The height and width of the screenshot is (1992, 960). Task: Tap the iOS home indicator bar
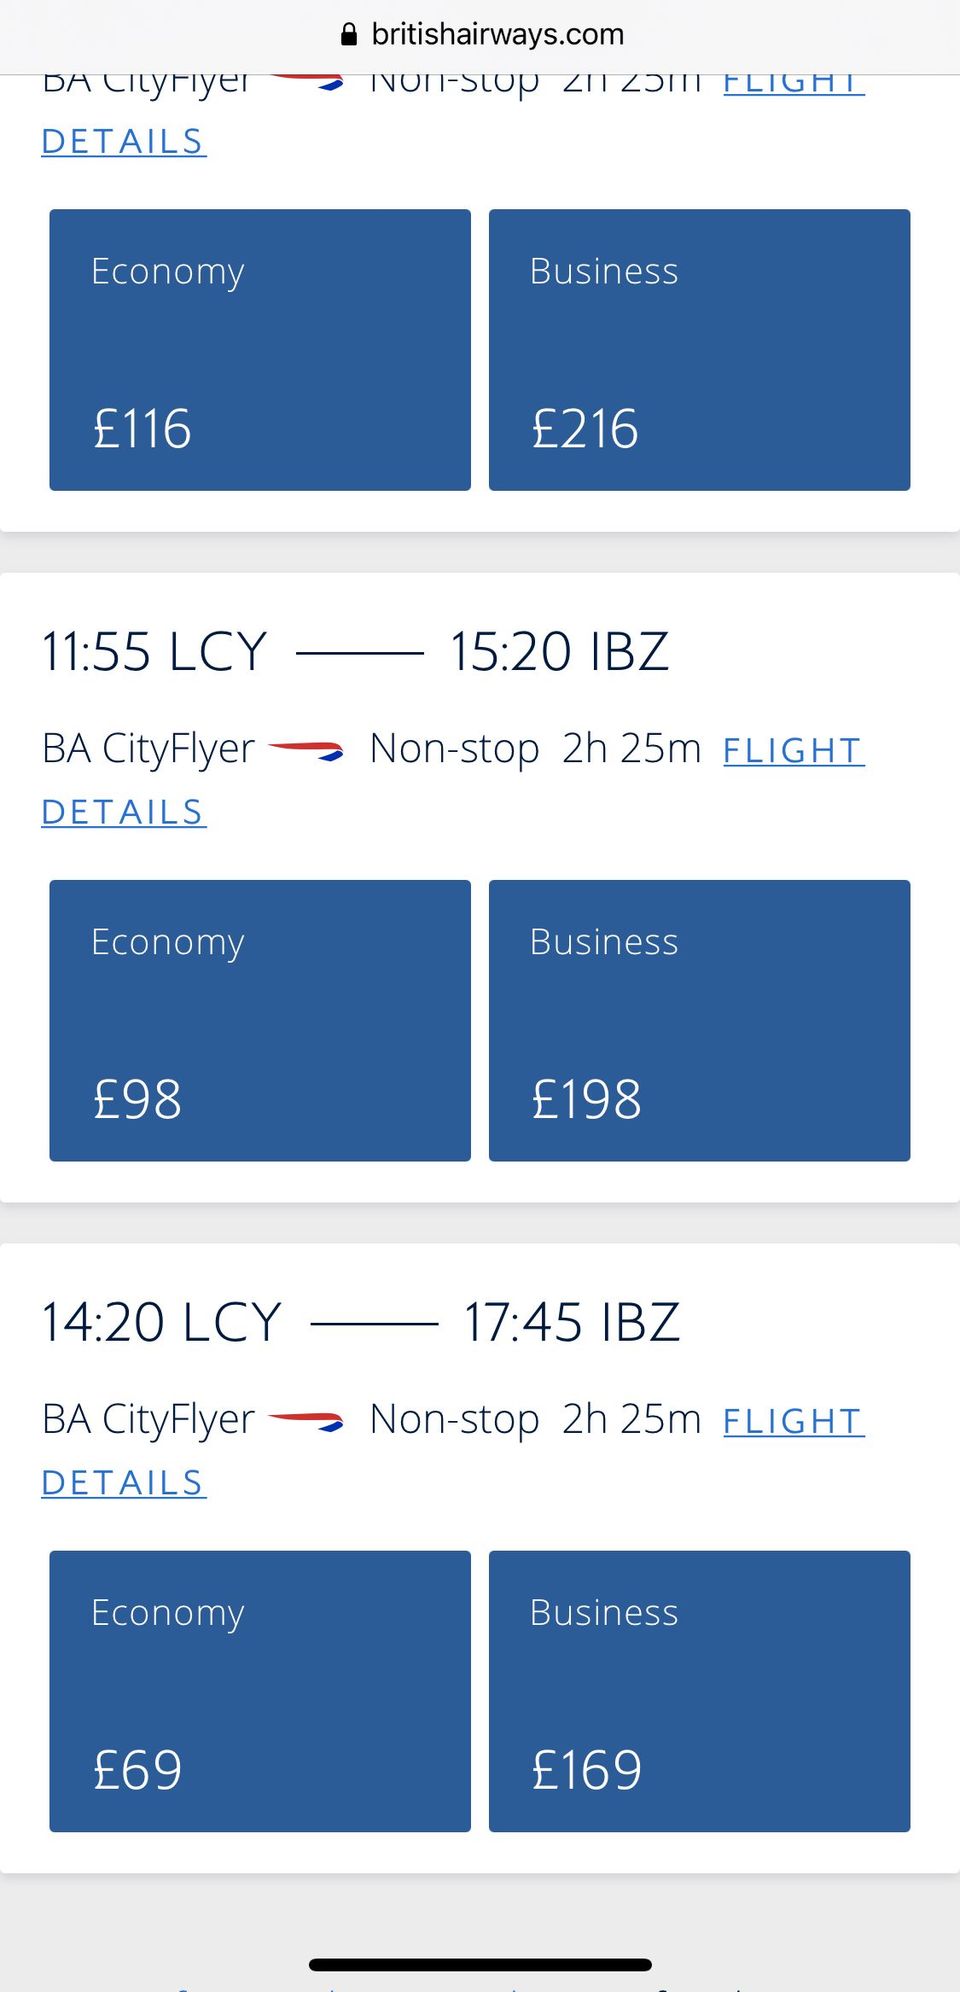(x=480, y=1965)
